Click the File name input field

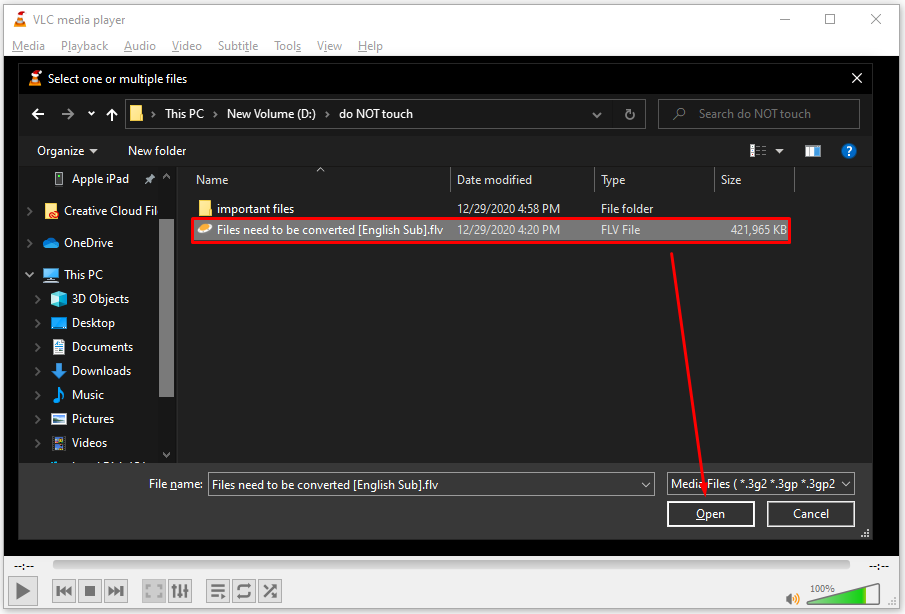424,484
